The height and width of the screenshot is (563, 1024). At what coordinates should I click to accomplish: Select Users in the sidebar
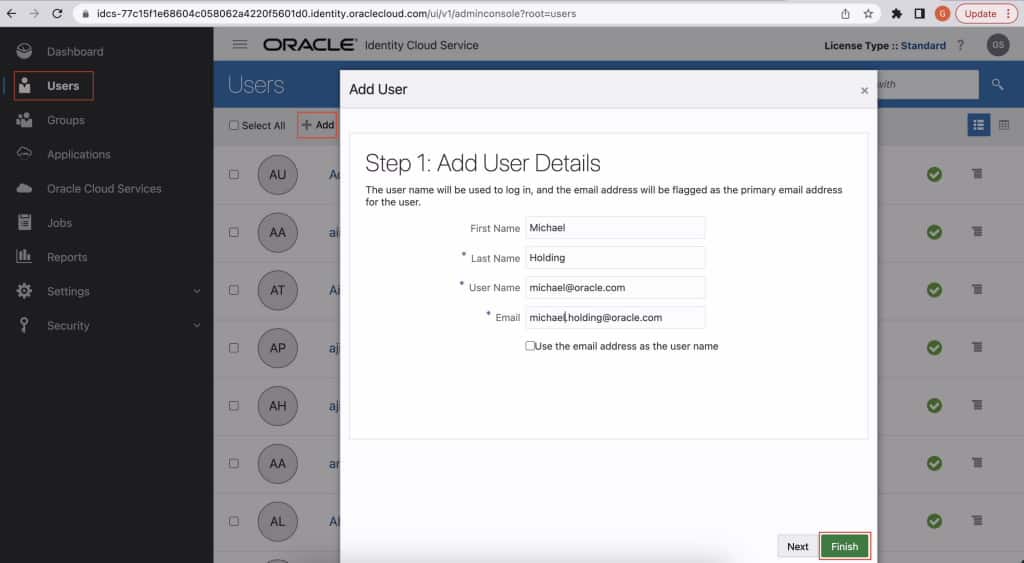pos(63,86)
